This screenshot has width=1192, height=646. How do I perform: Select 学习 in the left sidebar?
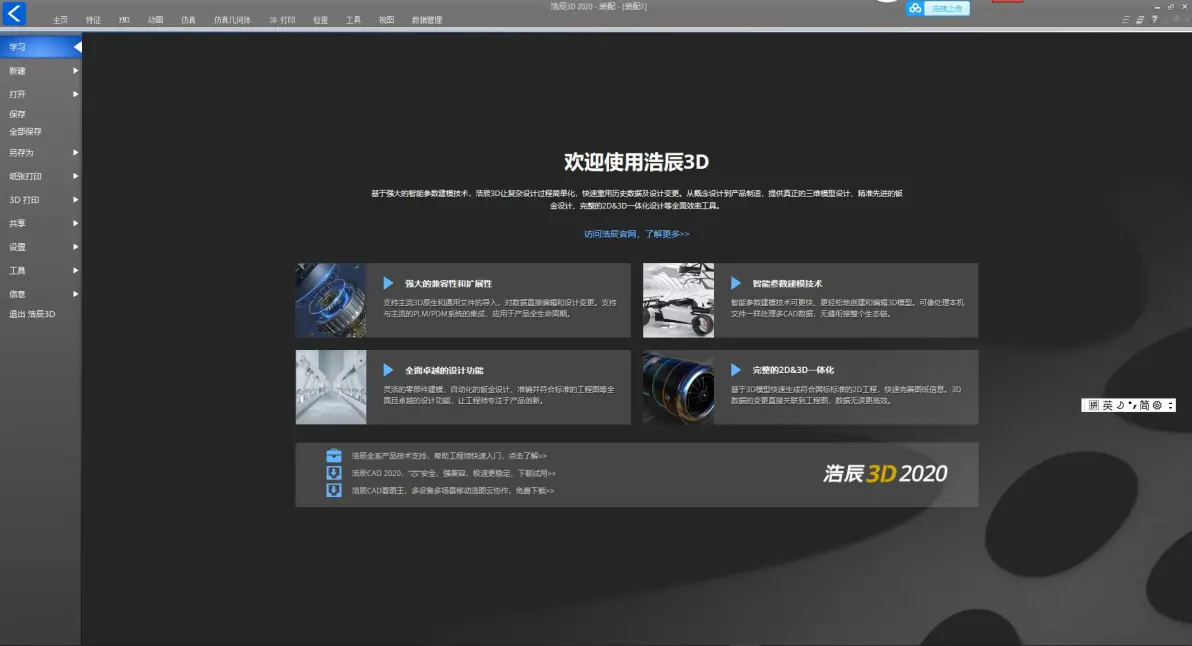pos(40,47)
